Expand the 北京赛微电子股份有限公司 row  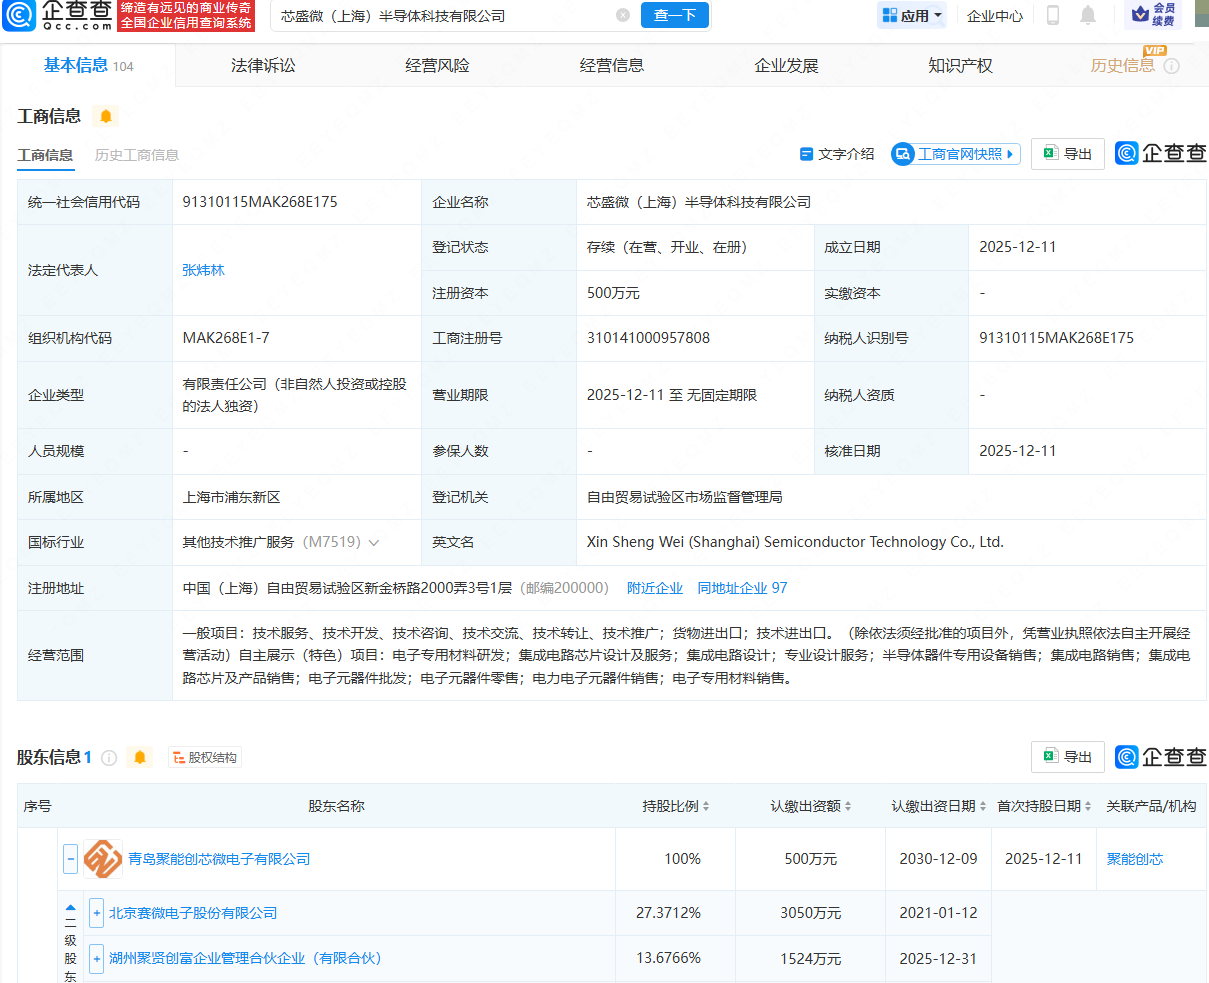coord(96,913)
